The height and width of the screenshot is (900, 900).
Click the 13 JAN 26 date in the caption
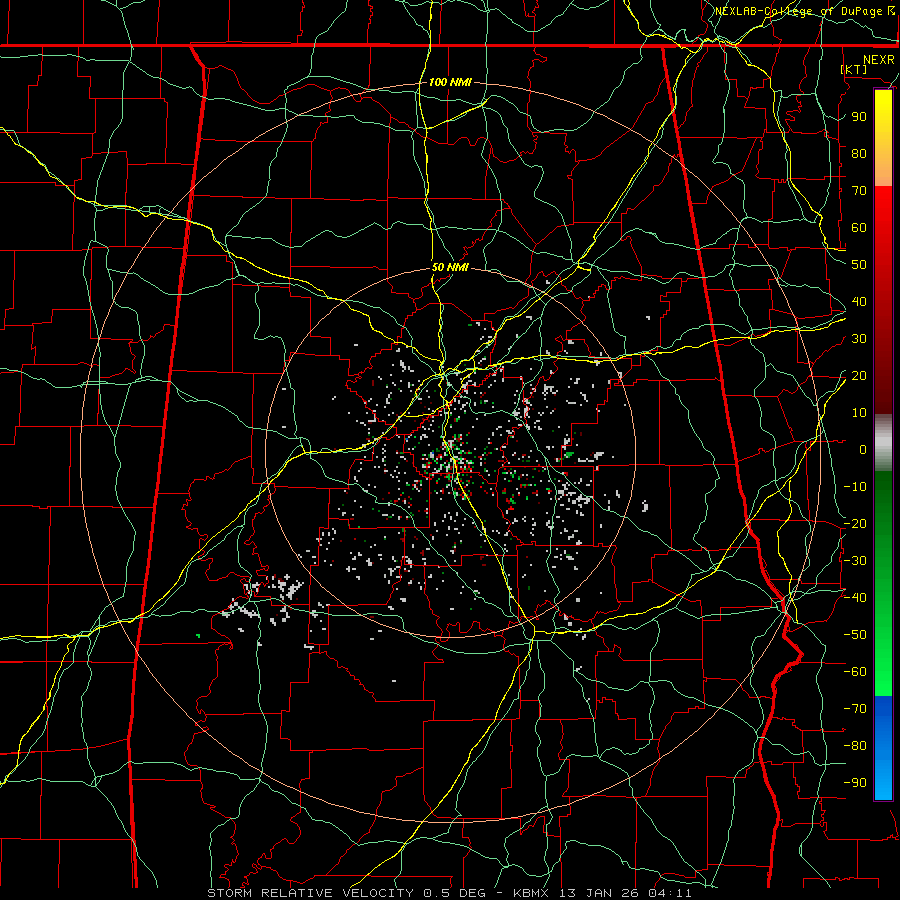(x=598, y=893)
